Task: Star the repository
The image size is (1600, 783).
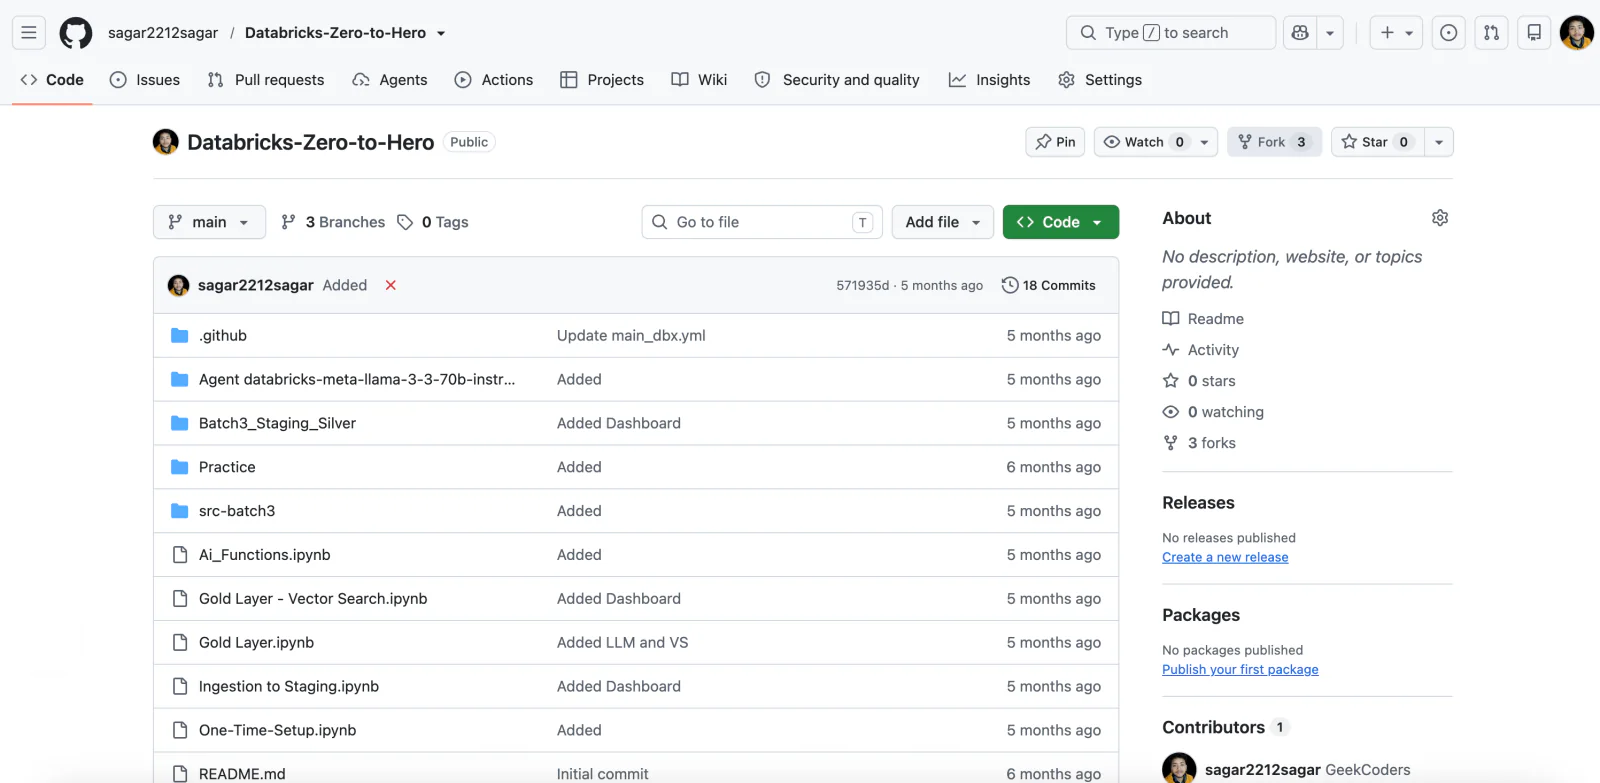Action: pos(1377,142)
